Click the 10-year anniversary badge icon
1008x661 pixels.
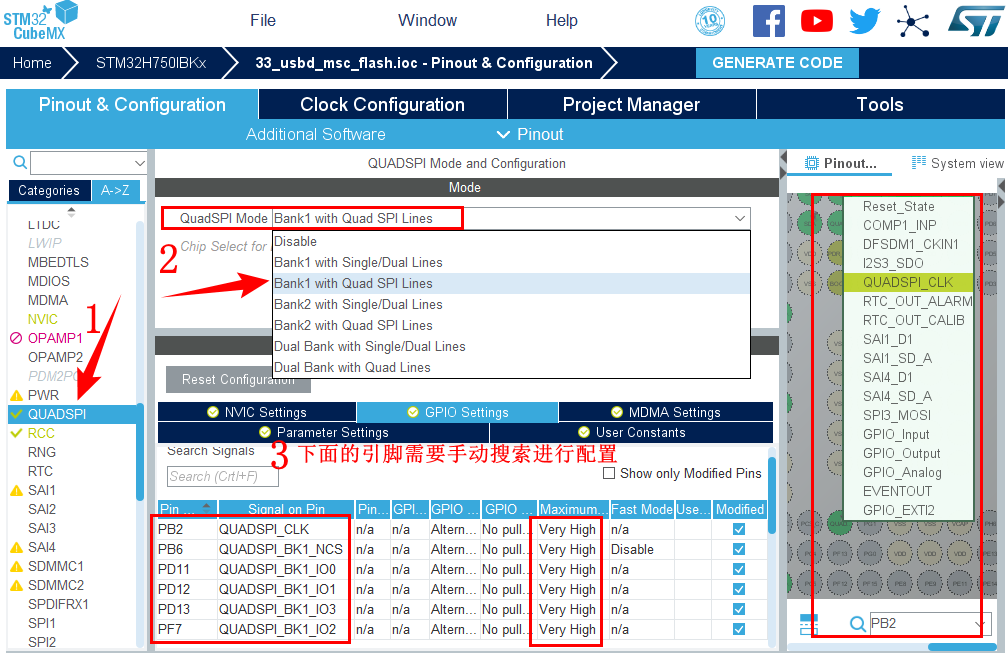pyautogui.click(x=710, y=21)
